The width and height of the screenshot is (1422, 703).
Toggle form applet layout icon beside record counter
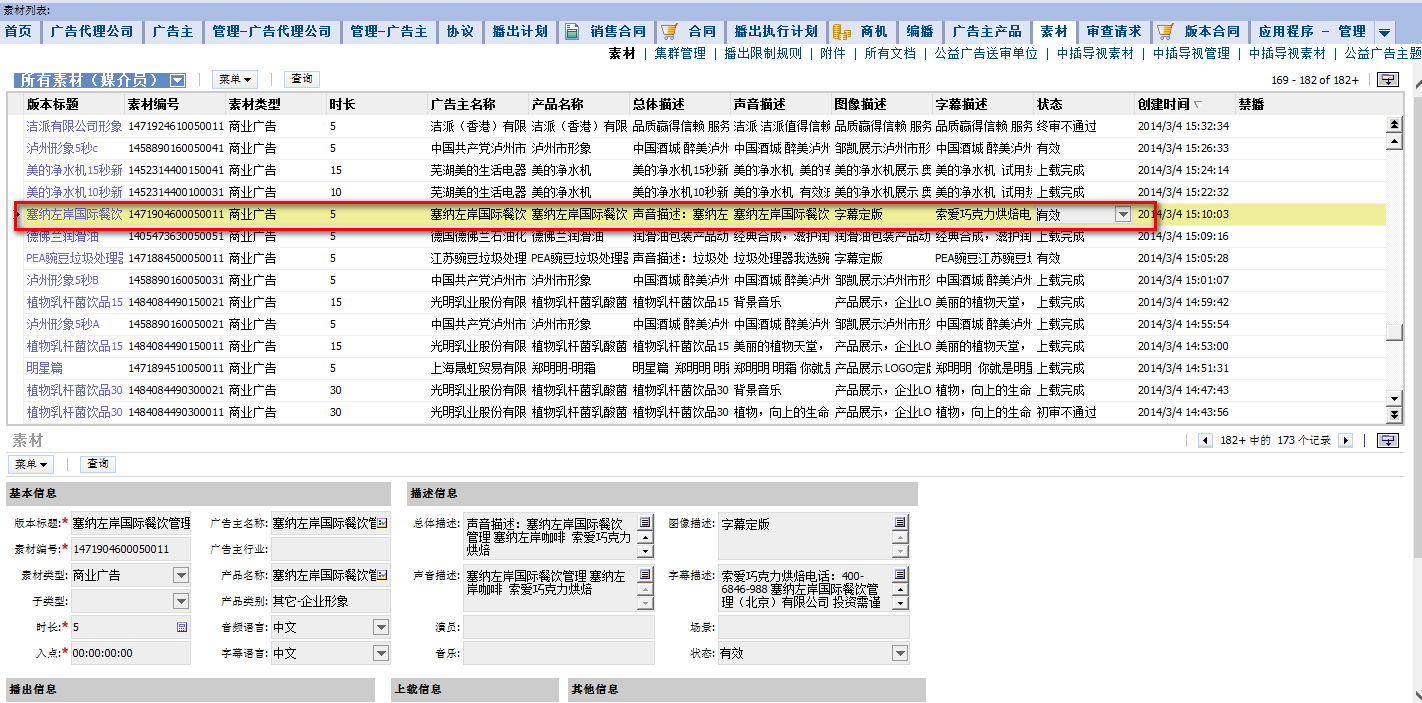pyautogui.click(x=1388, y=440)
